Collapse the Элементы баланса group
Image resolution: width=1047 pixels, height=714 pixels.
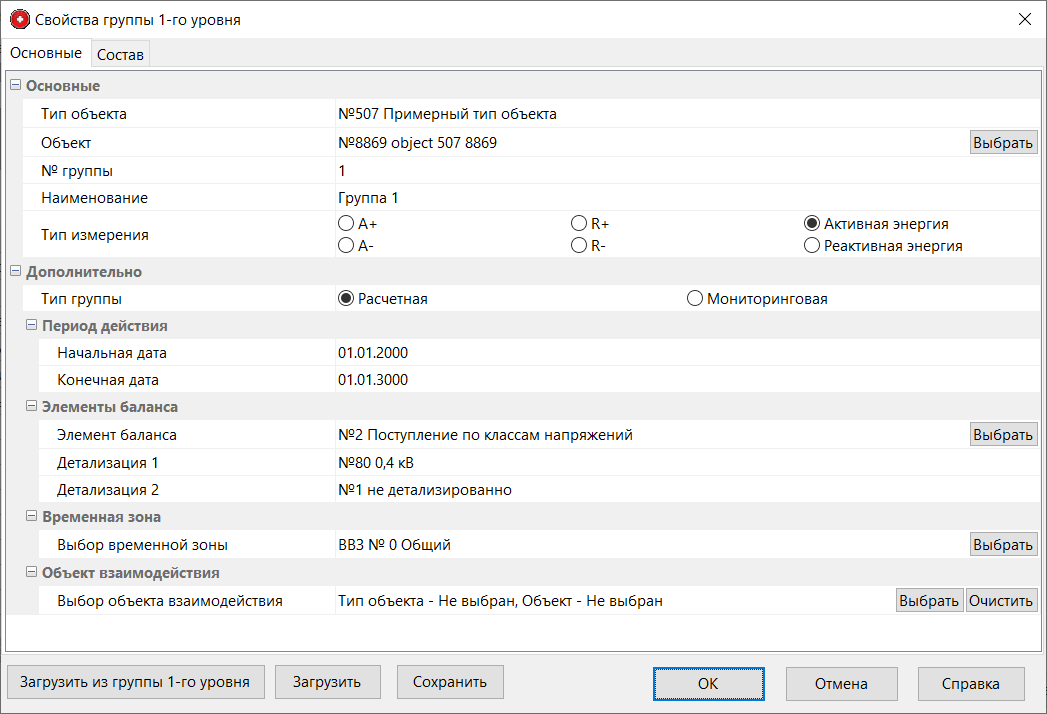click(32, 407)
